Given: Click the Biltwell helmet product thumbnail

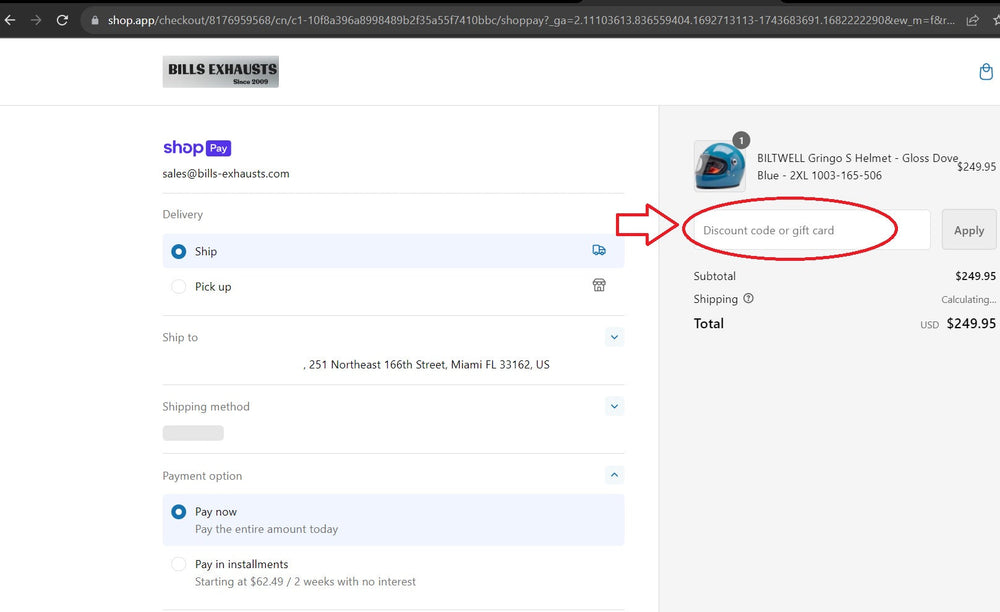Looking at the screenshot, I should point(719,166).
